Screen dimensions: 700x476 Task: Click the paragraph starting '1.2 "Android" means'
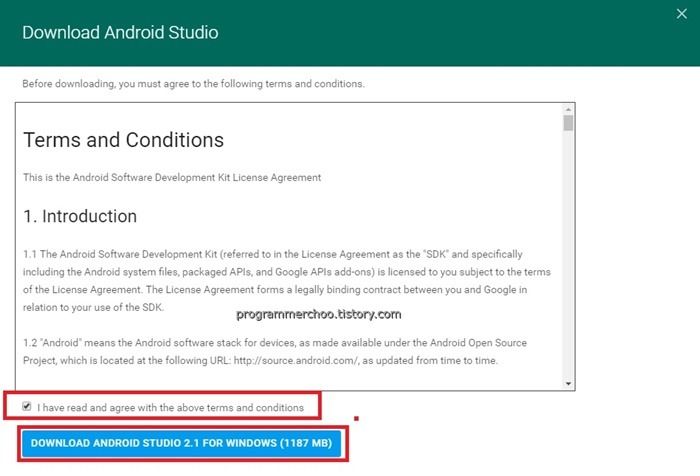pyautogui.click(x=275, y=351)
